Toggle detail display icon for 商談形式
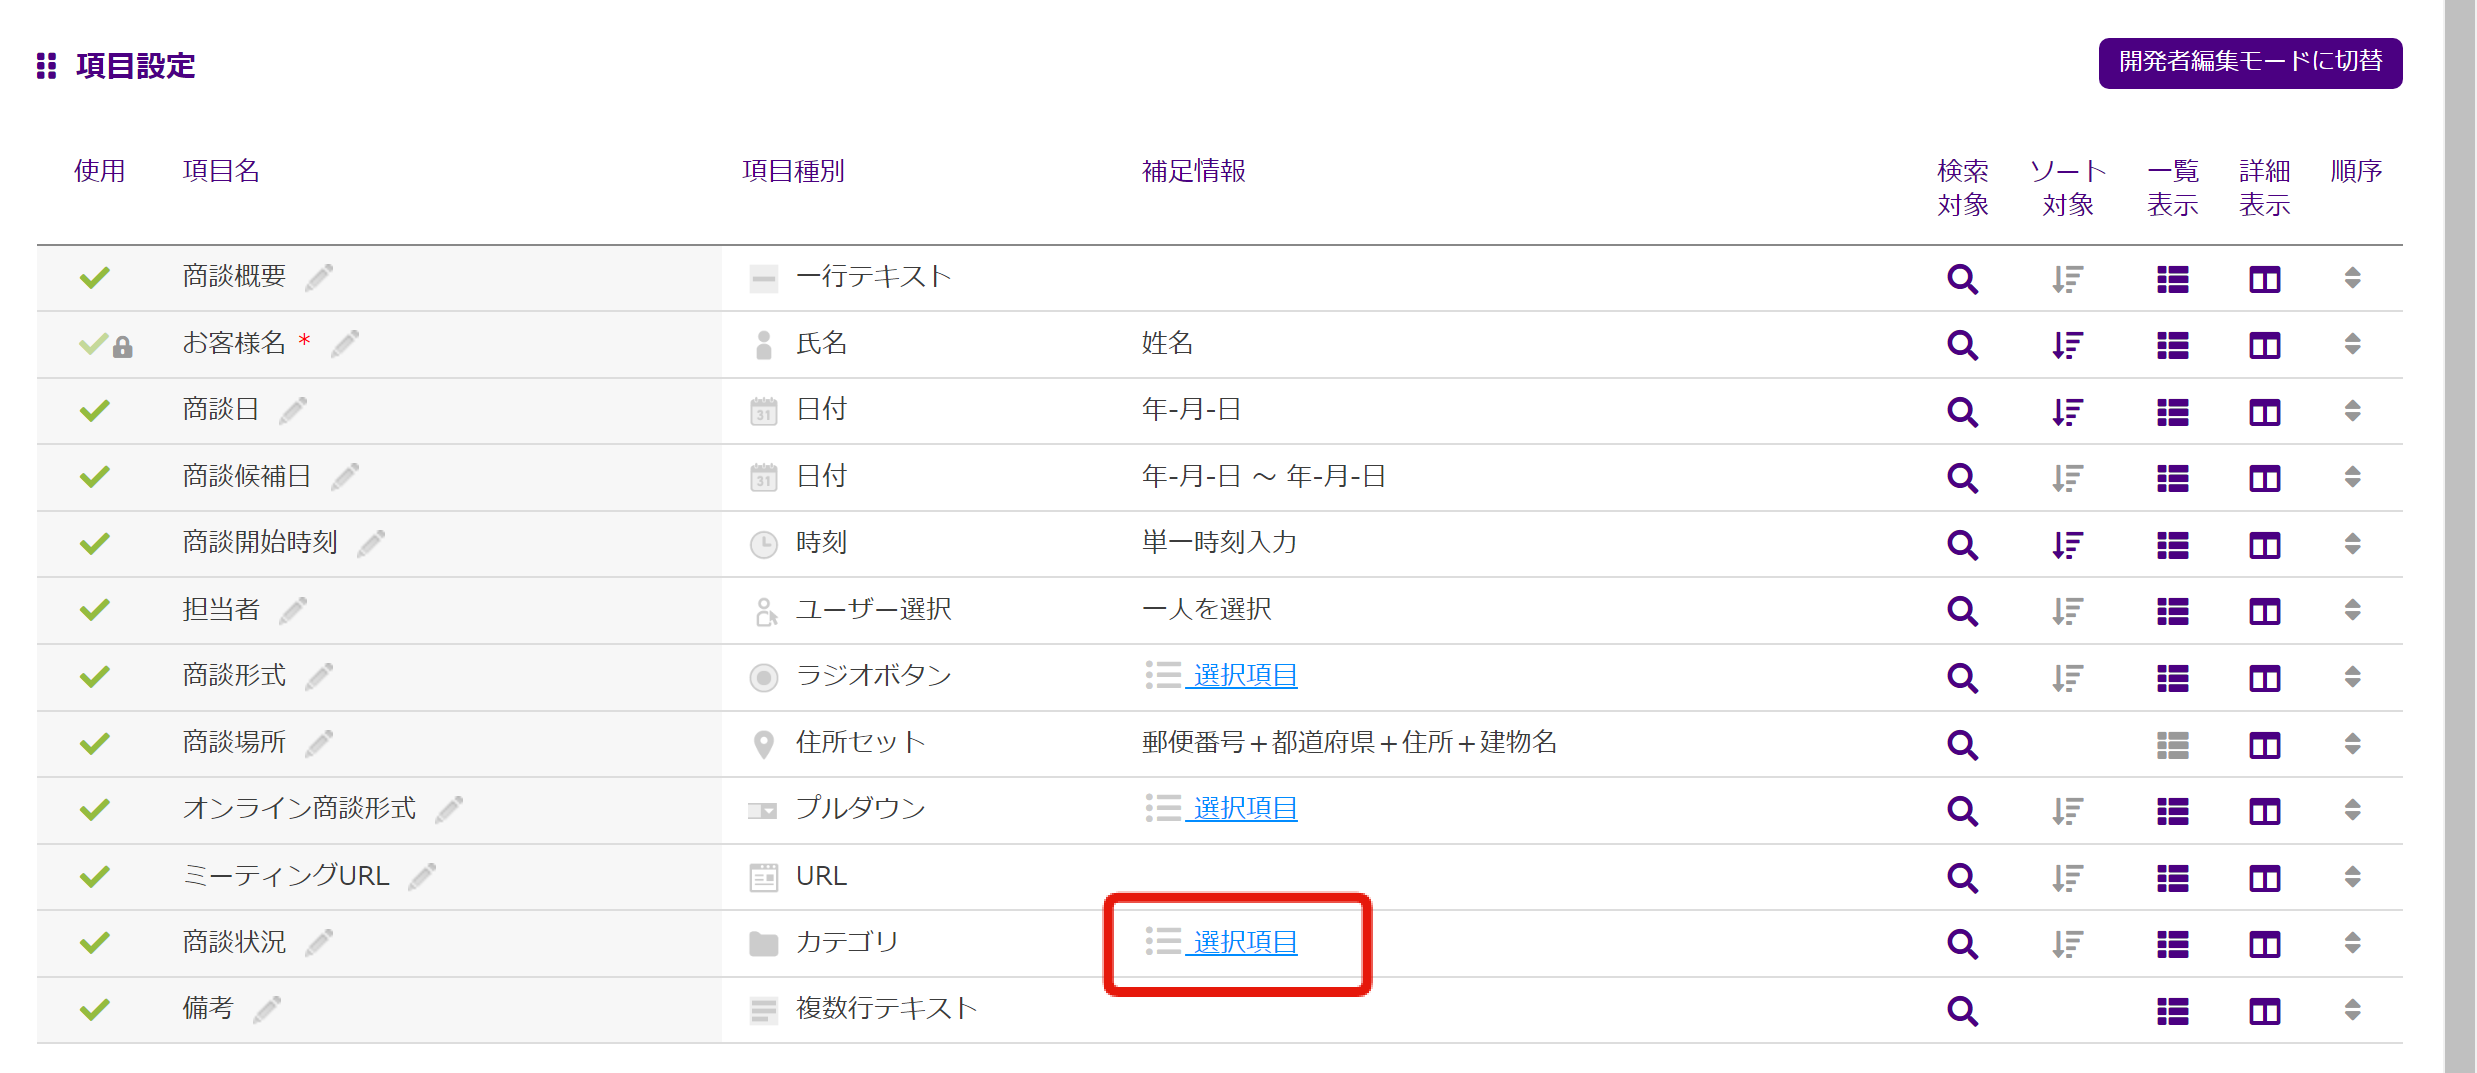The image size is (2477, 1073). coord(2265,678)
